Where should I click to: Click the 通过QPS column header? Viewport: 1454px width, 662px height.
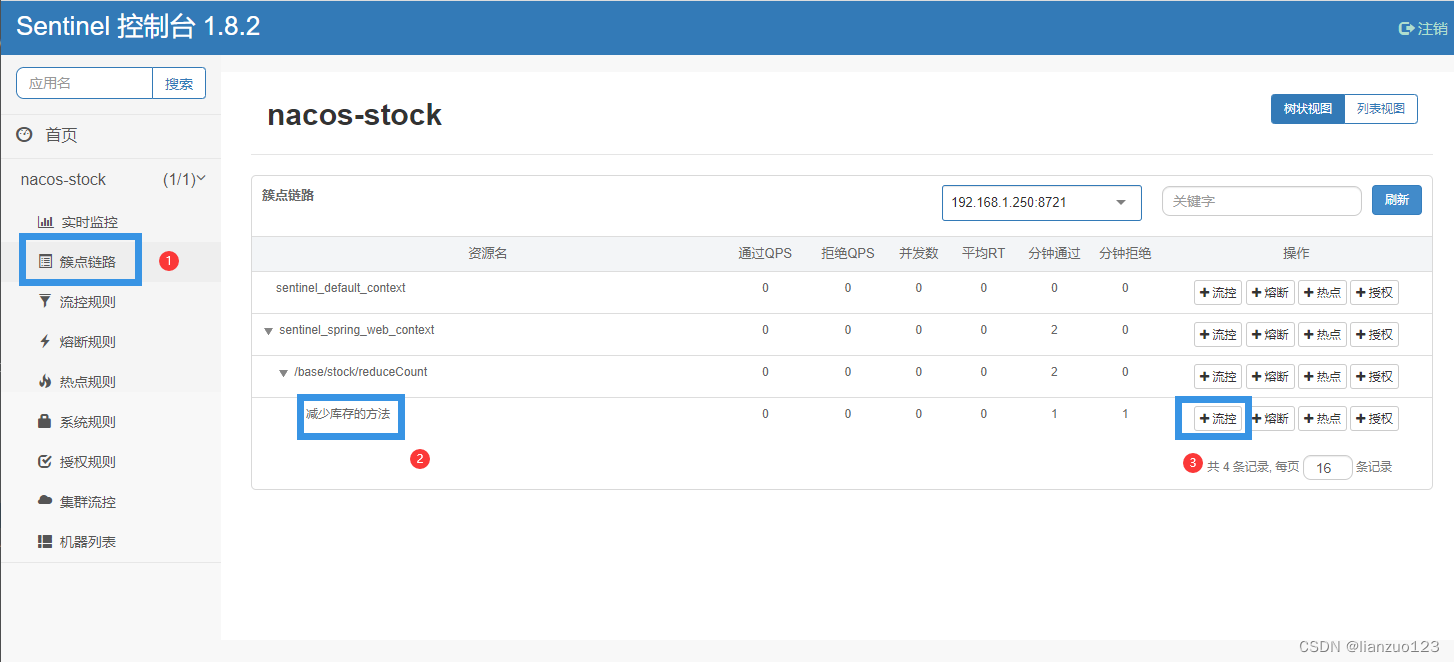click(x=765, y=254)
